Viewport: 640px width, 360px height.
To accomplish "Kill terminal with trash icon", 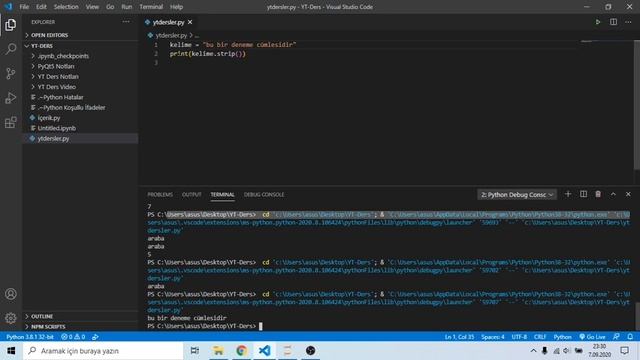I will pyautogui.click(x=598, y=194).
